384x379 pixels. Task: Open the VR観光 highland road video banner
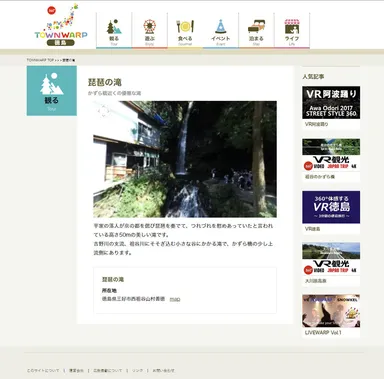pyautogui.click(x=331, y=259)
